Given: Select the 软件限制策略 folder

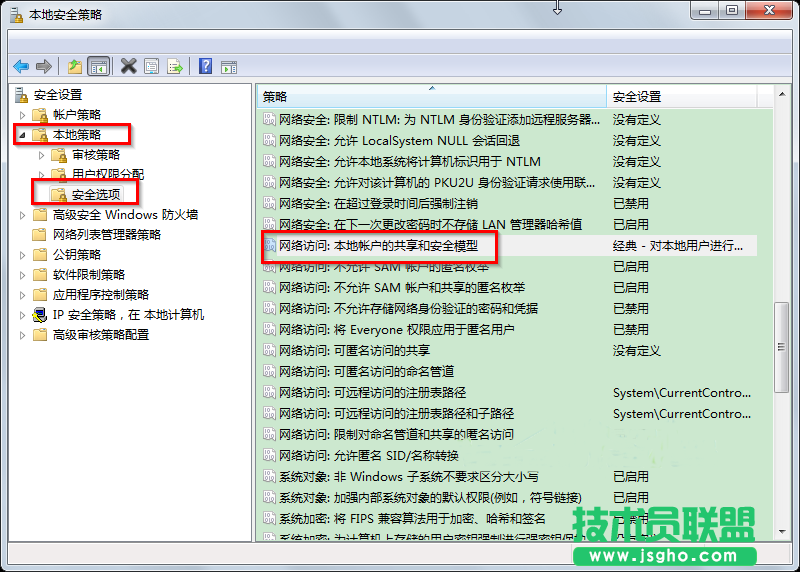Looking at the screenshot, I should pos(89,275).
